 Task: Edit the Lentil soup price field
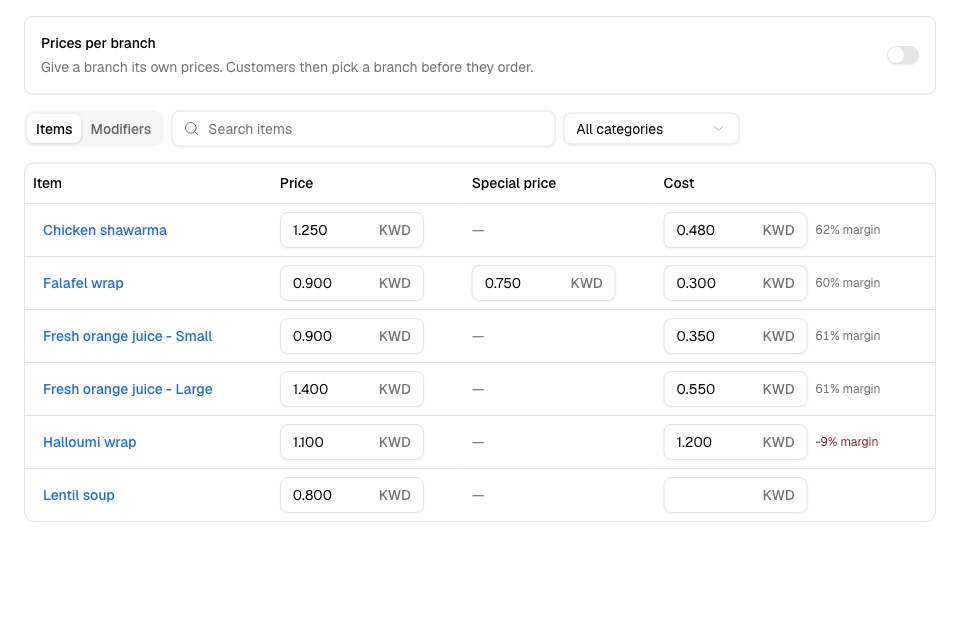(x=351, y=495)
